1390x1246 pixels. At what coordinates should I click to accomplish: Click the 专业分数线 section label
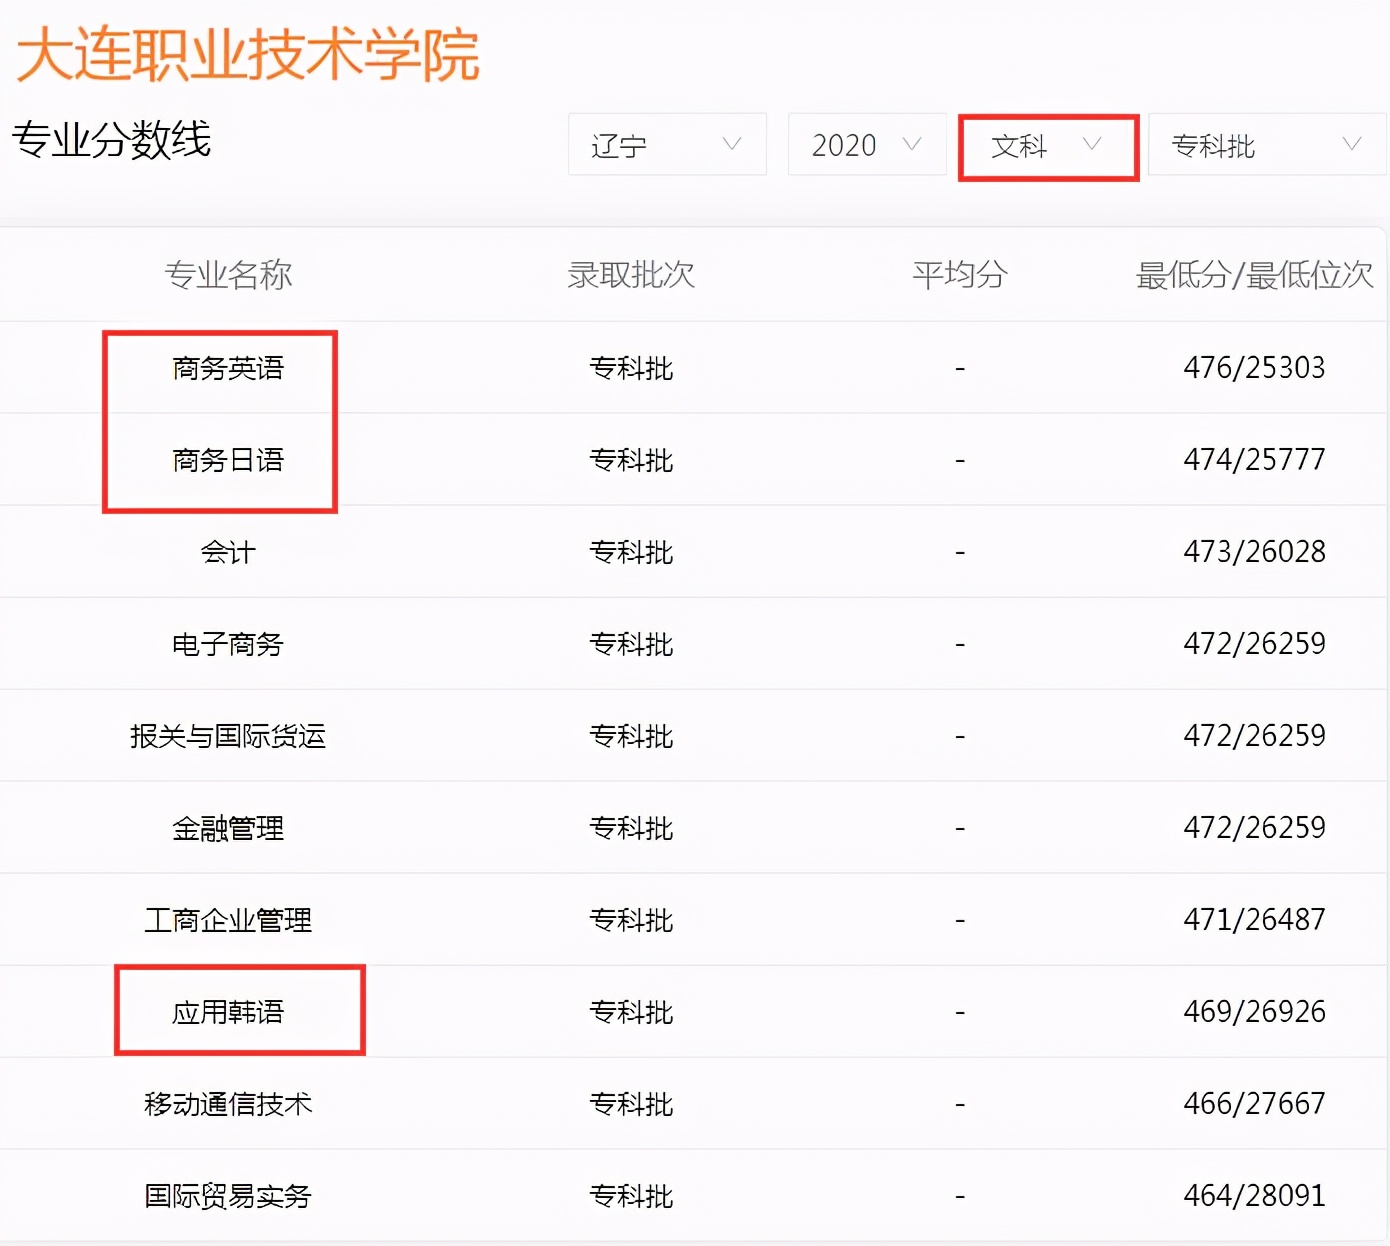coord(111,142)
